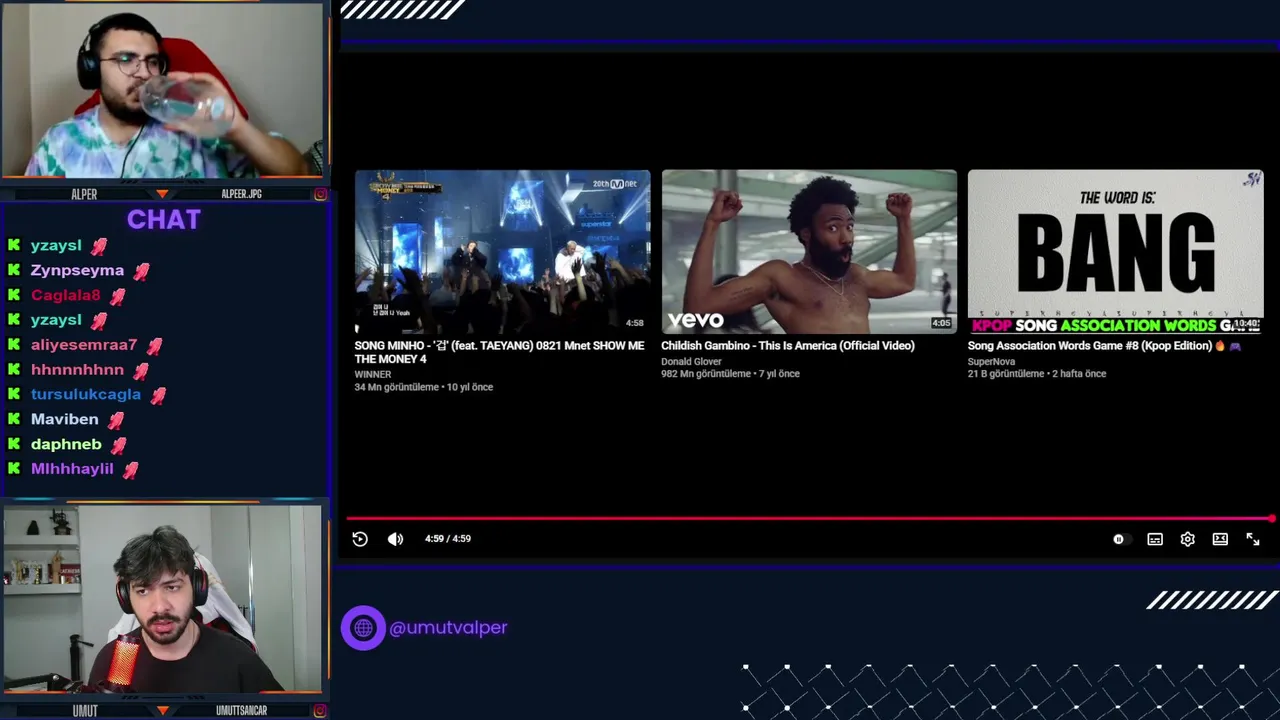
Task: Open SONG MINHO Show Me The Money thumbnail
Action: [x=502, y=251]
